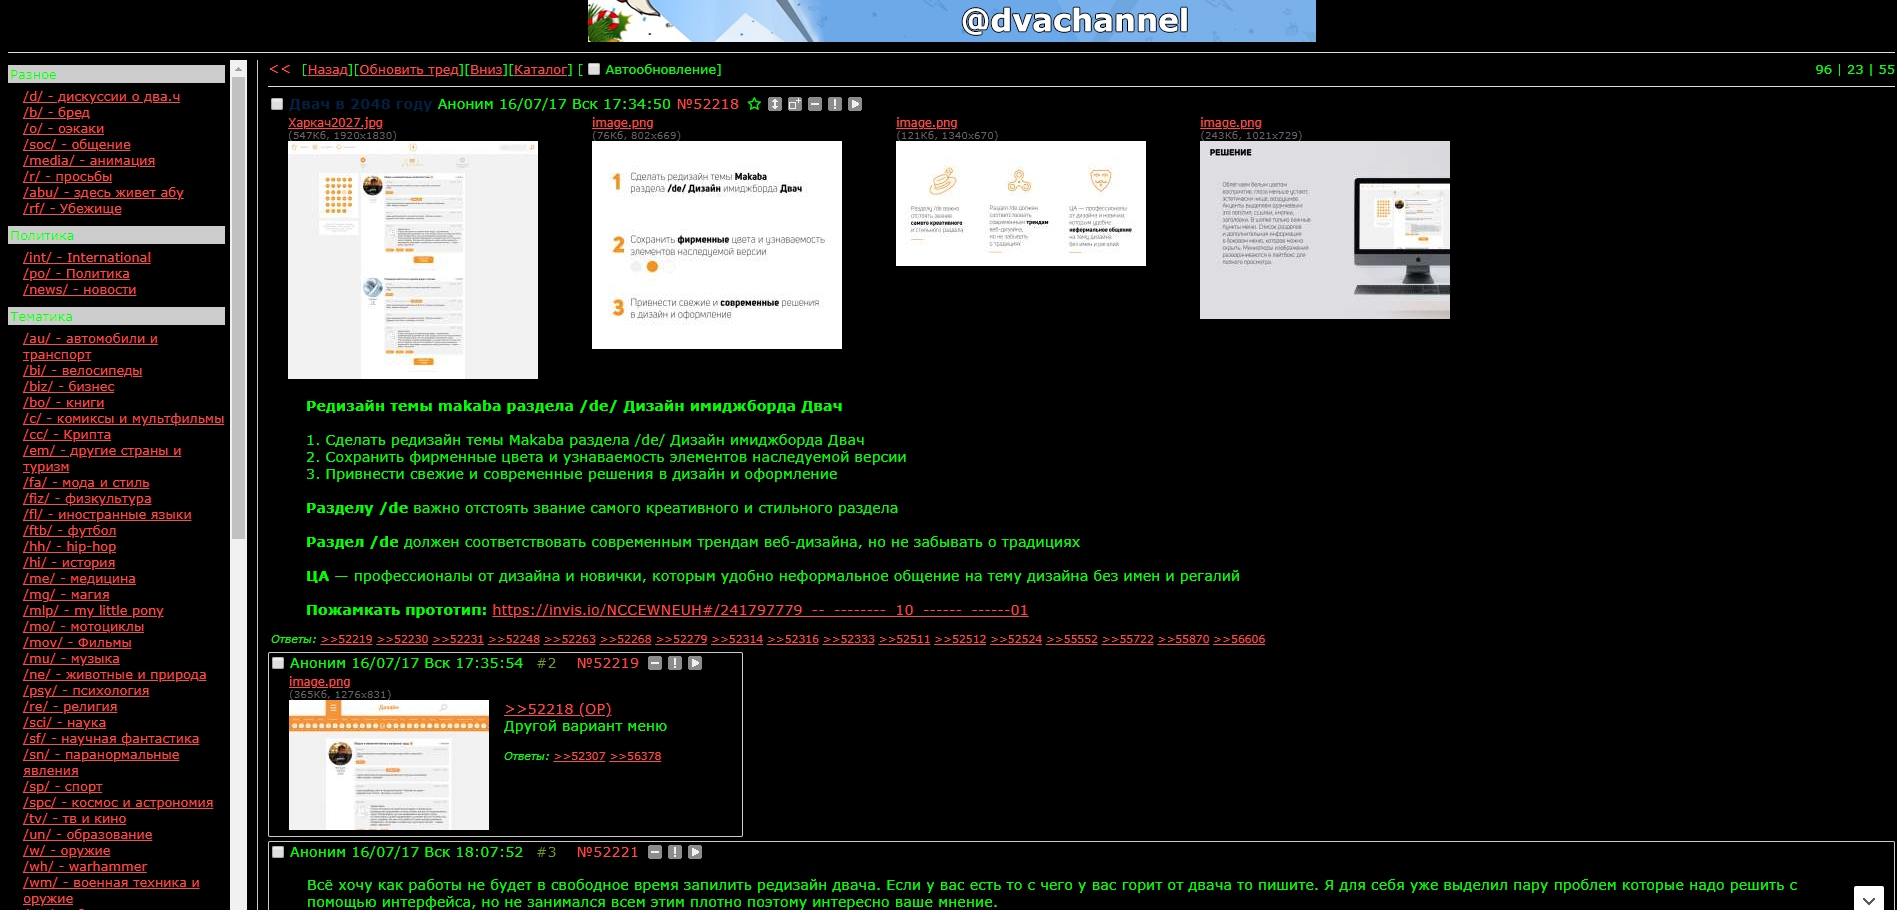Screen dimensions: 1897x910
Task: Click the play-arrow icon on post №52221
Action: pyautogui.click(x=695, y=852)
